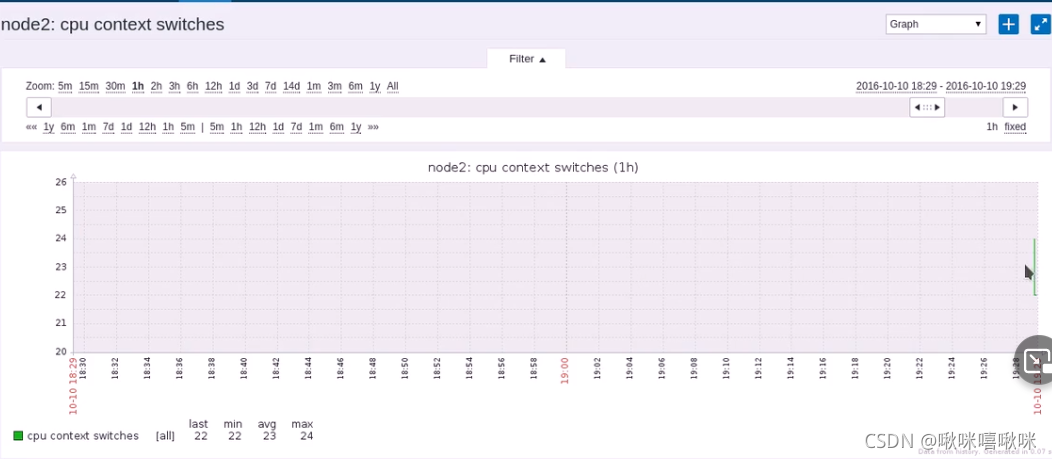Shift forward 1y using link before »»
This screenshot has width=1052, height=459.
pyautogui.click(x=356, y=127)
